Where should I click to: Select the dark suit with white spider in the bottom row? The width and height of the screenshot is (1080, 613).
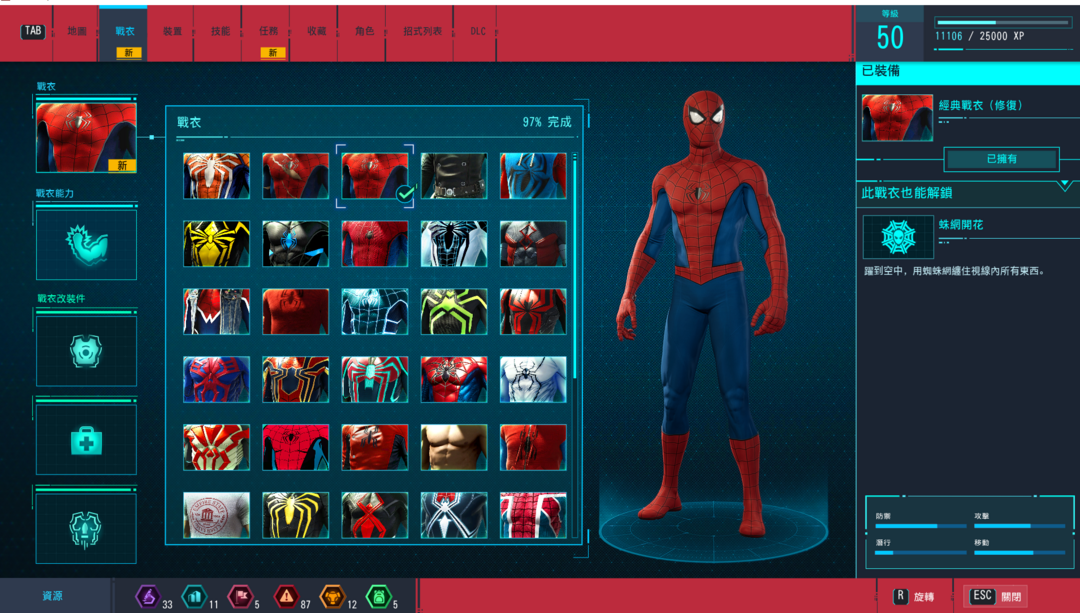[454, 515]
